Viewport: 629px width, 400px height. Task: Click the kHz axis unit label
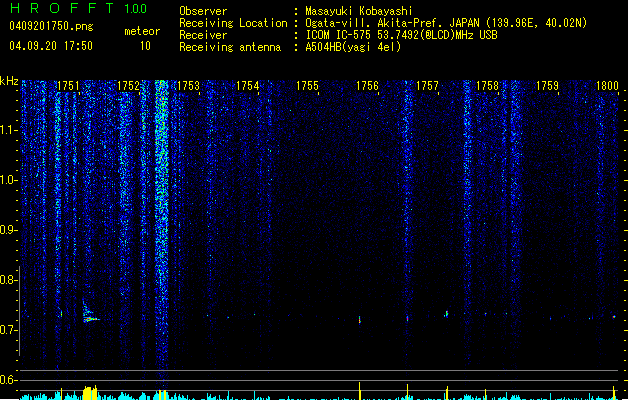[9, 81]
